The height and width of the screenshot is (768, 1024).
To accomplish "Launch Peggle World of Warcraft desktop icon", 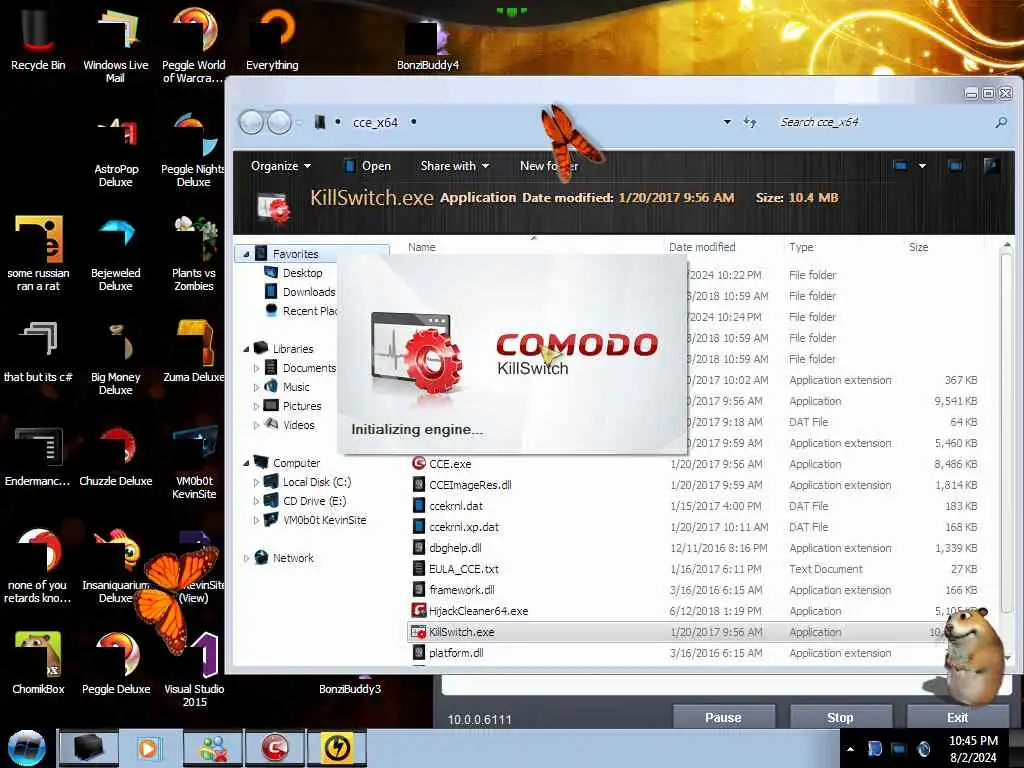I will coord(193,46).
